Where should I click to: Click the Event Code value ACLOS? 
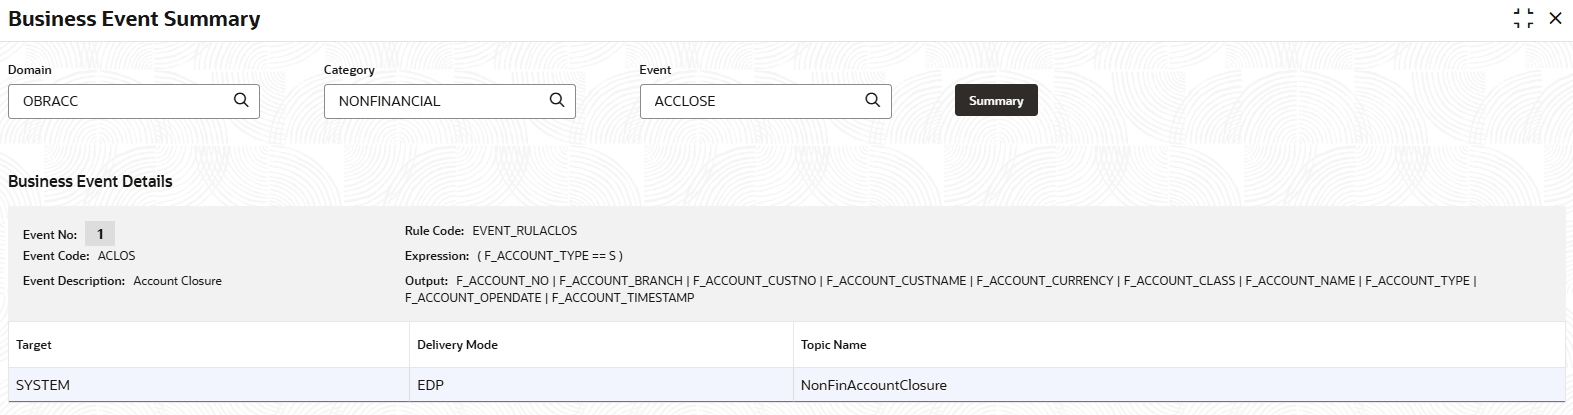116,256
